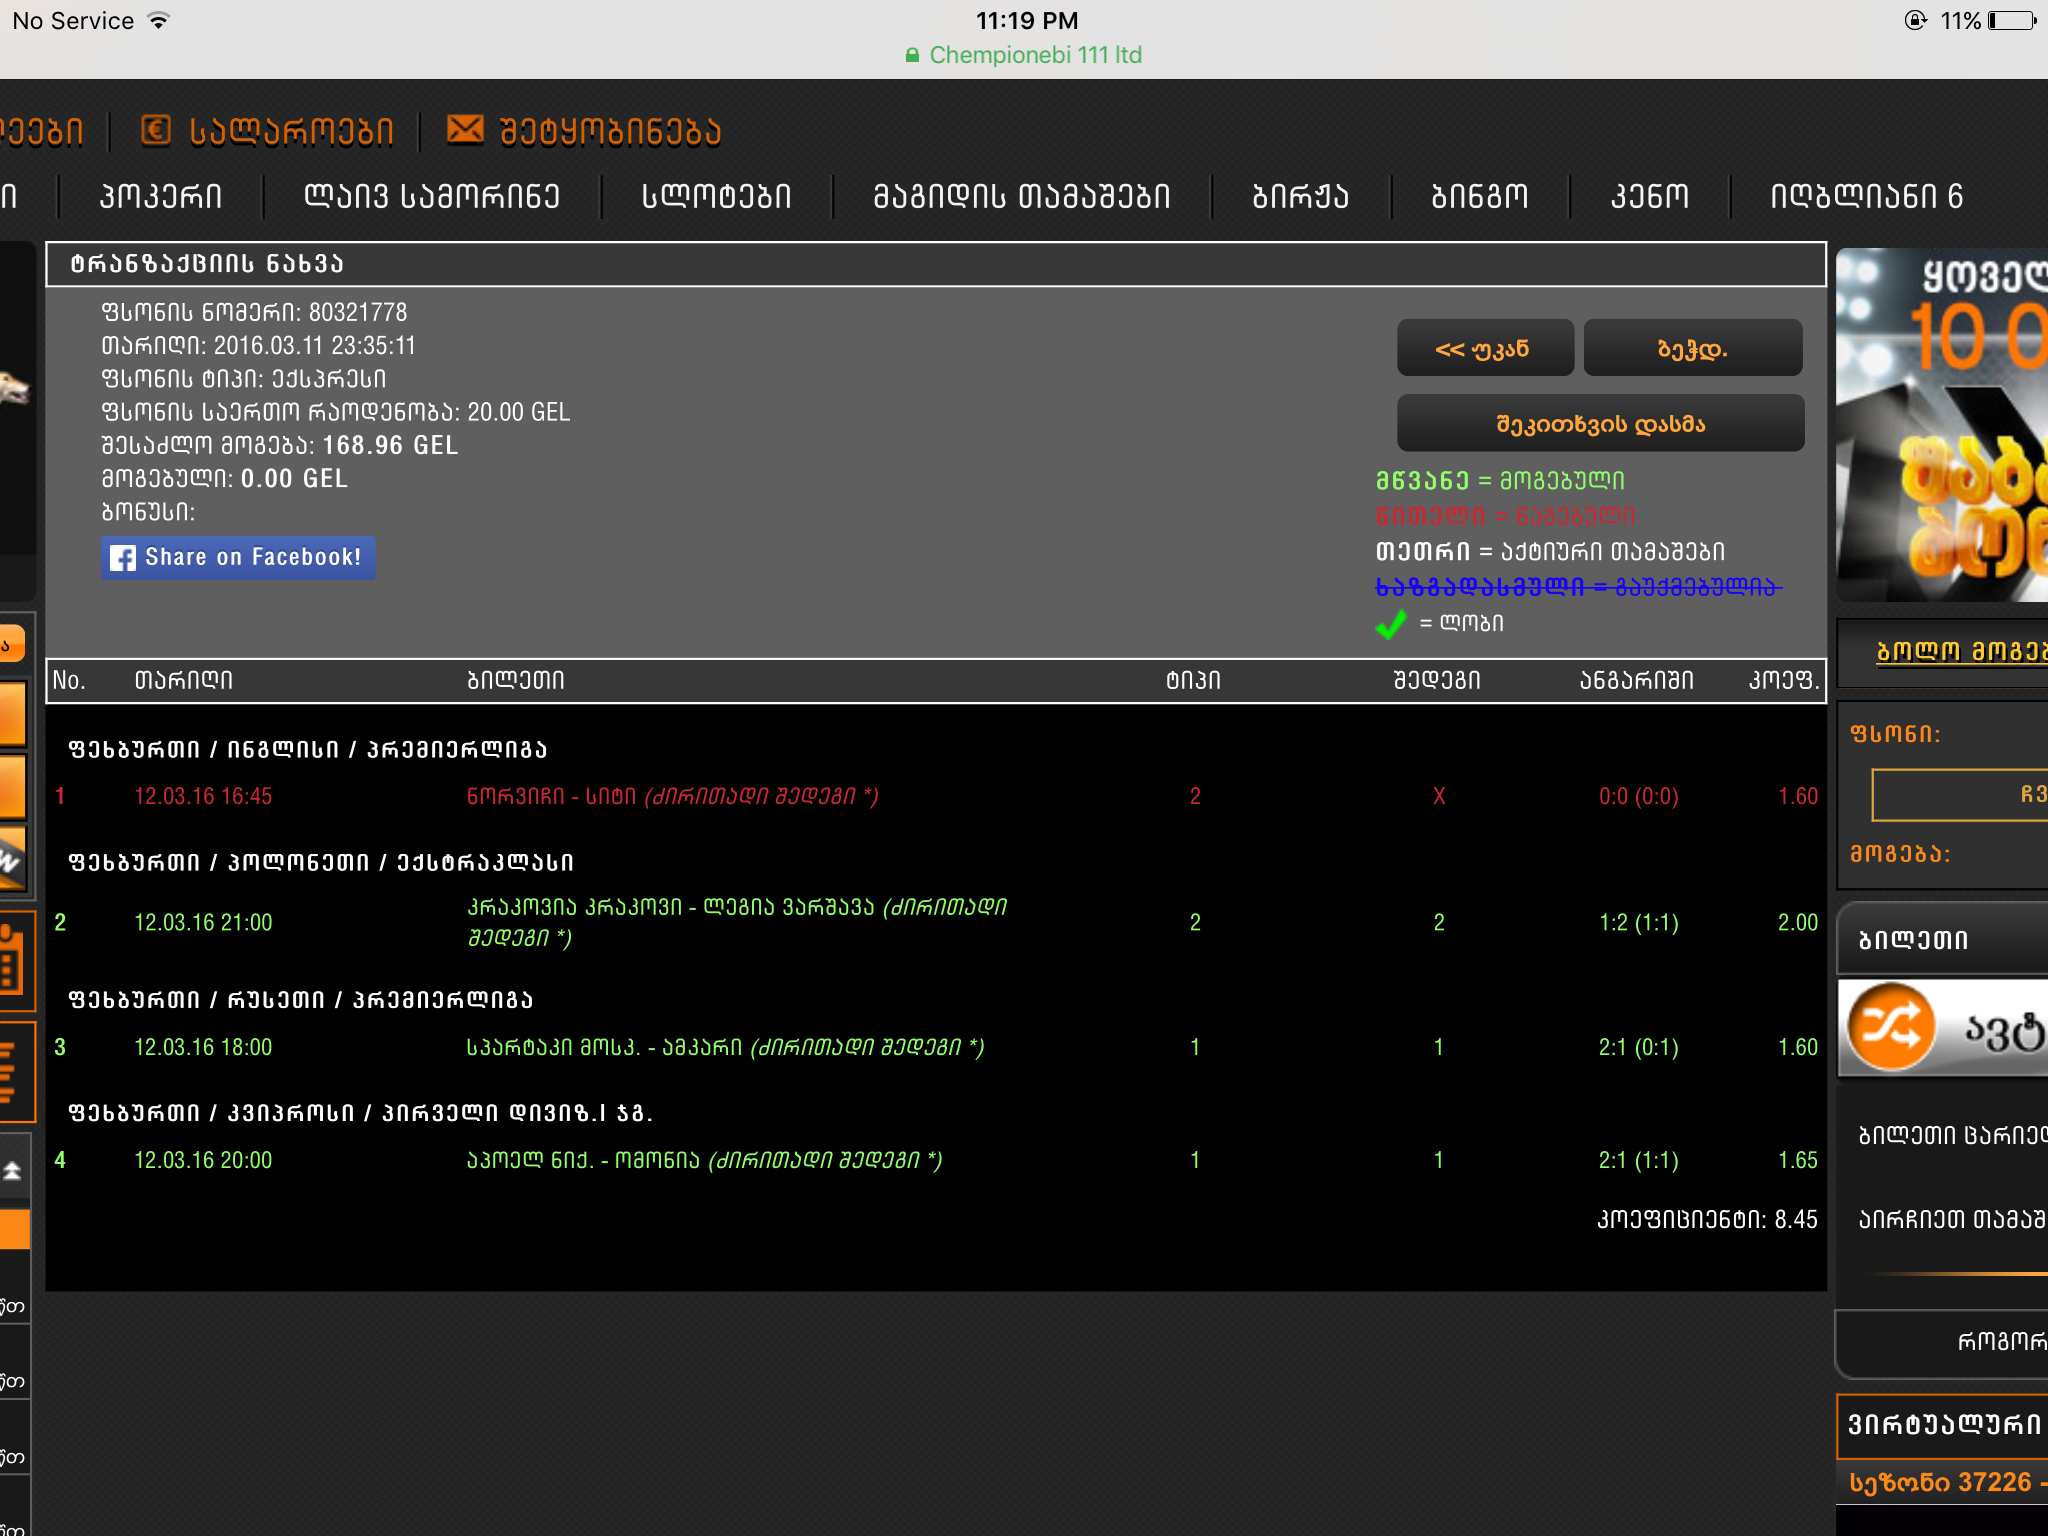Tap the orange list icon in left sidebar
Viewport: 2048px width, 1536px height.
pos(10,1072)
